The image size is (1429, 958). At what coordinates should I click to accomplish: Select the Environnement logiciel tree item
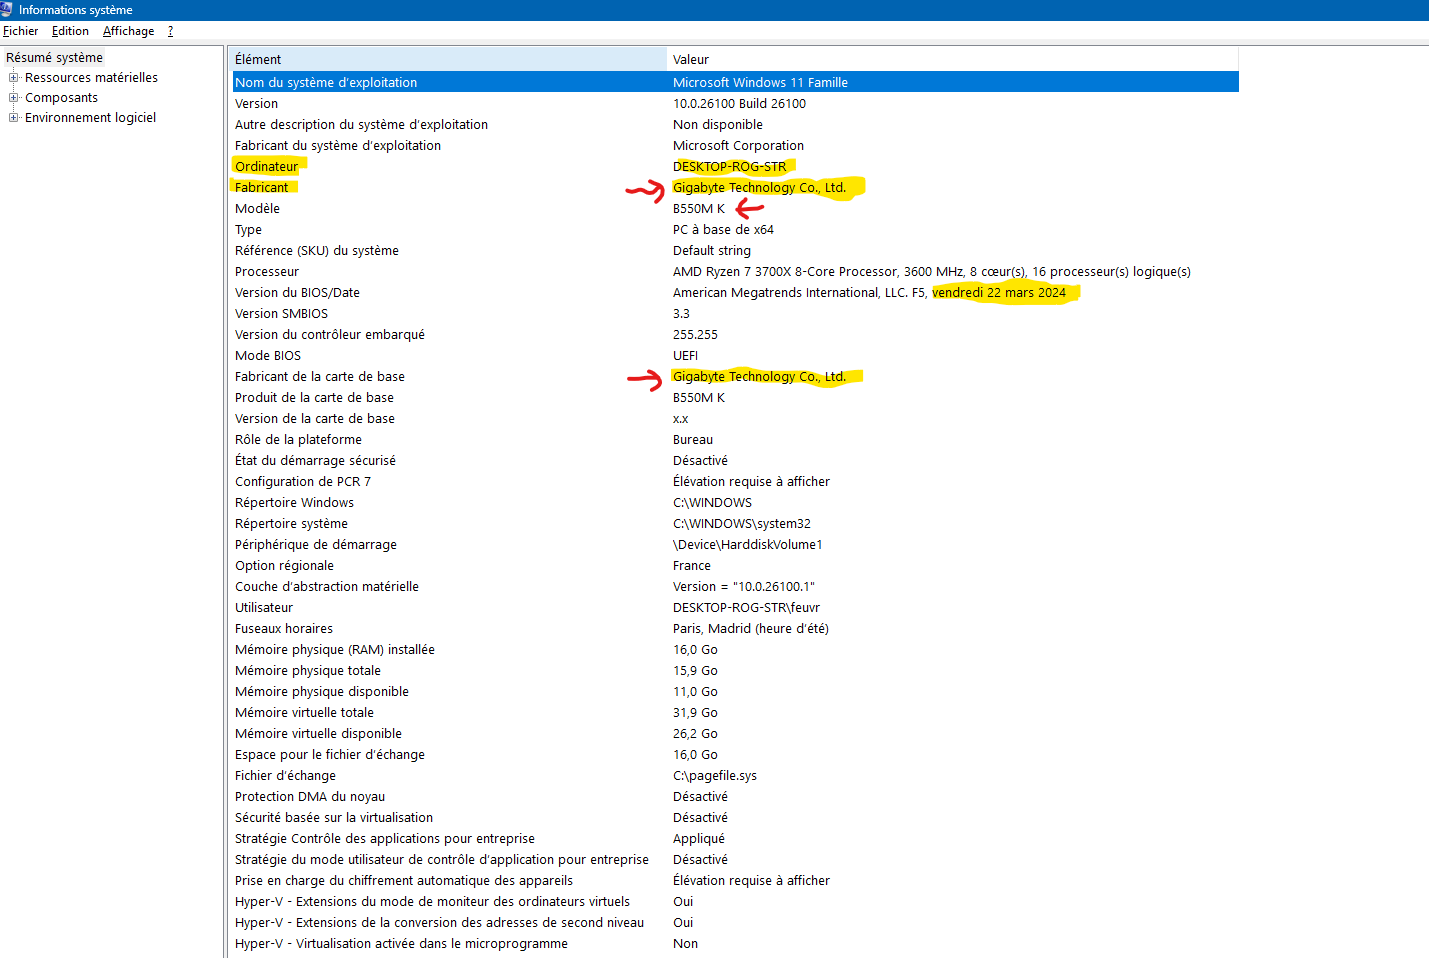coord(90,118)
